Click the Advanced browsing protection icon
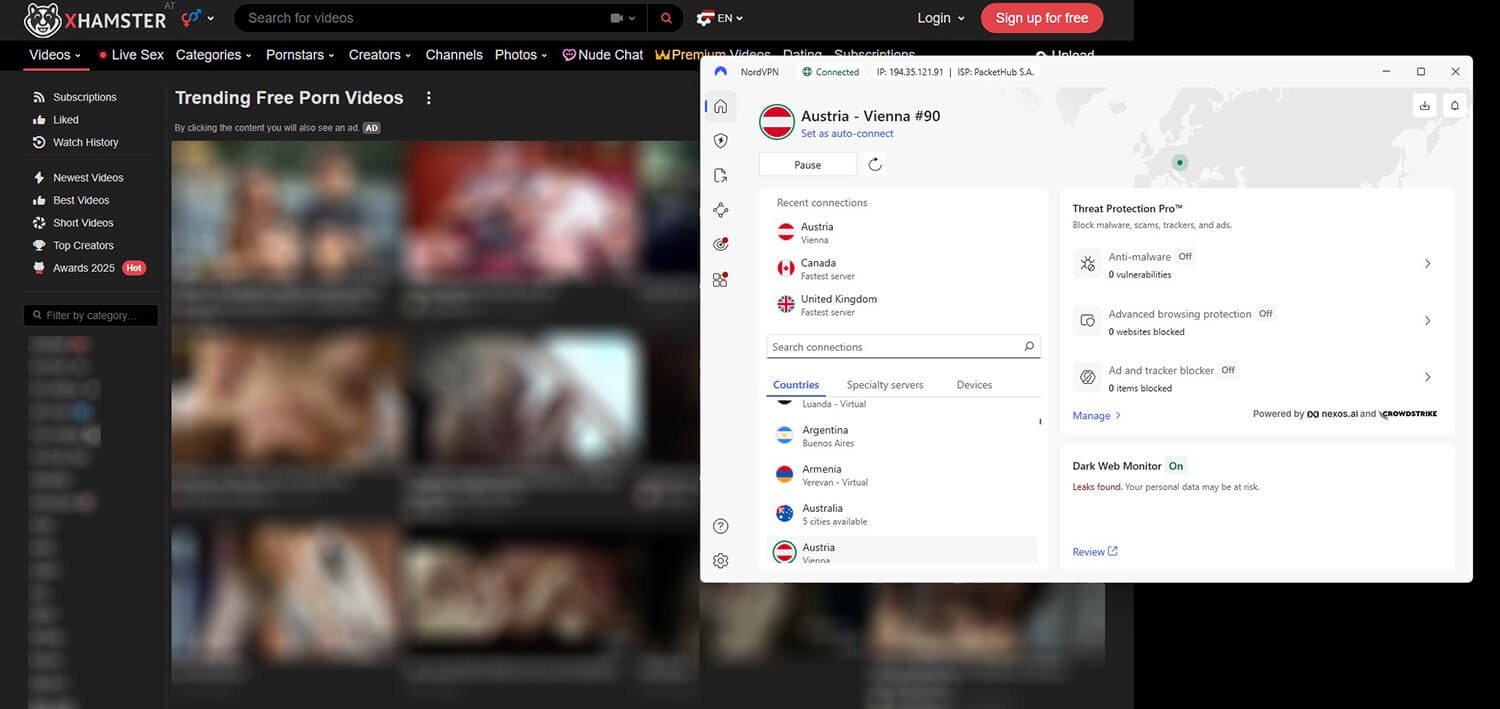Image resolution: width=1500 pixels, height=709 pixels. [1086, 321]
